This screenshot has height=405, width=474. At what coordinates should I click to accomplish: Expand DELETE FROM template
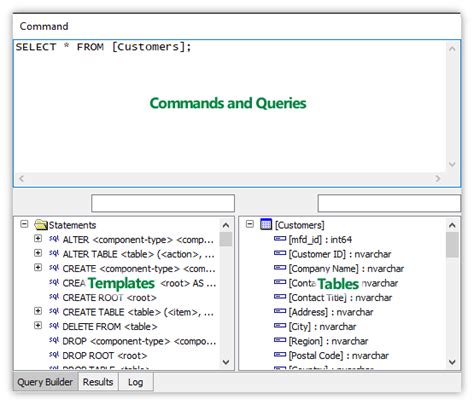pyautogui.click(x=38, y=326)
